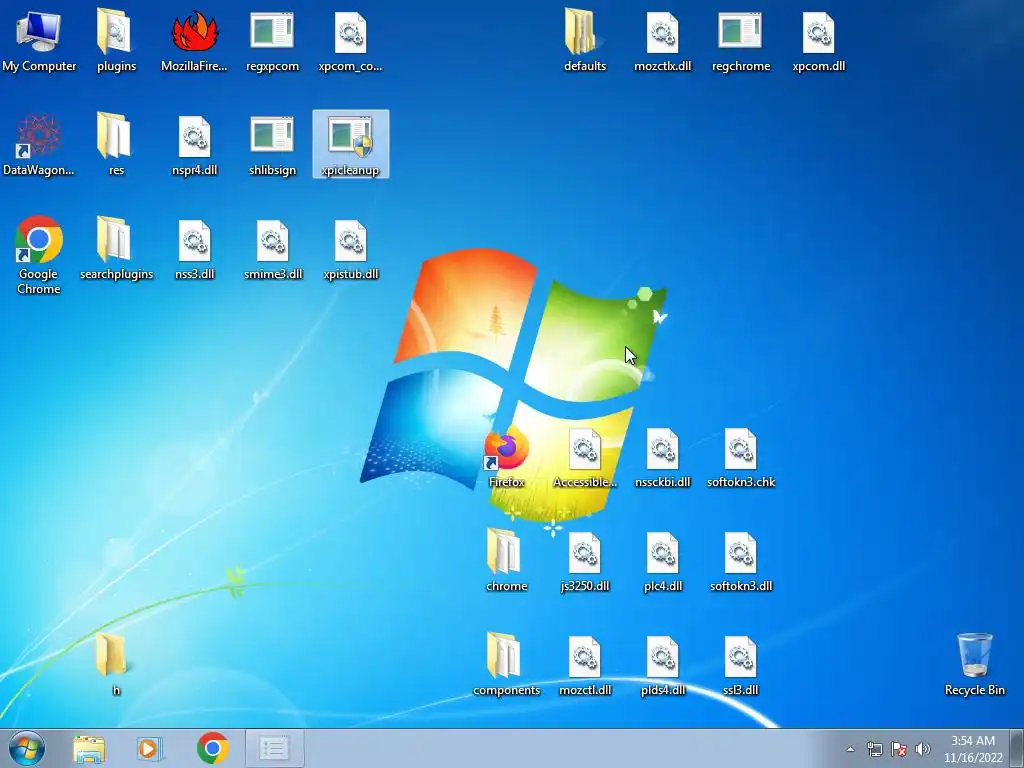Open Chrome from the taskbar

coord(212,748)
